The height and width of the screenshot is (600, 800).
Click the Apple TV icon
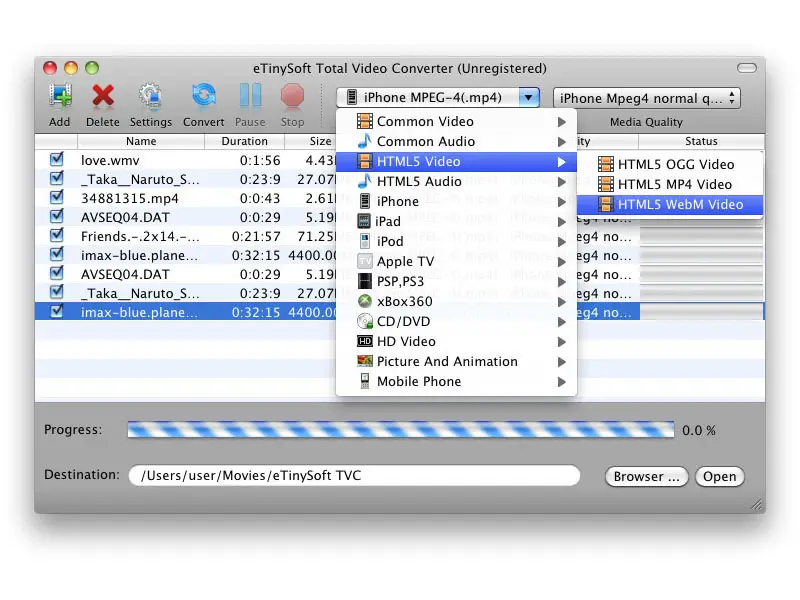pyautogui.click(x=365, y=261)
